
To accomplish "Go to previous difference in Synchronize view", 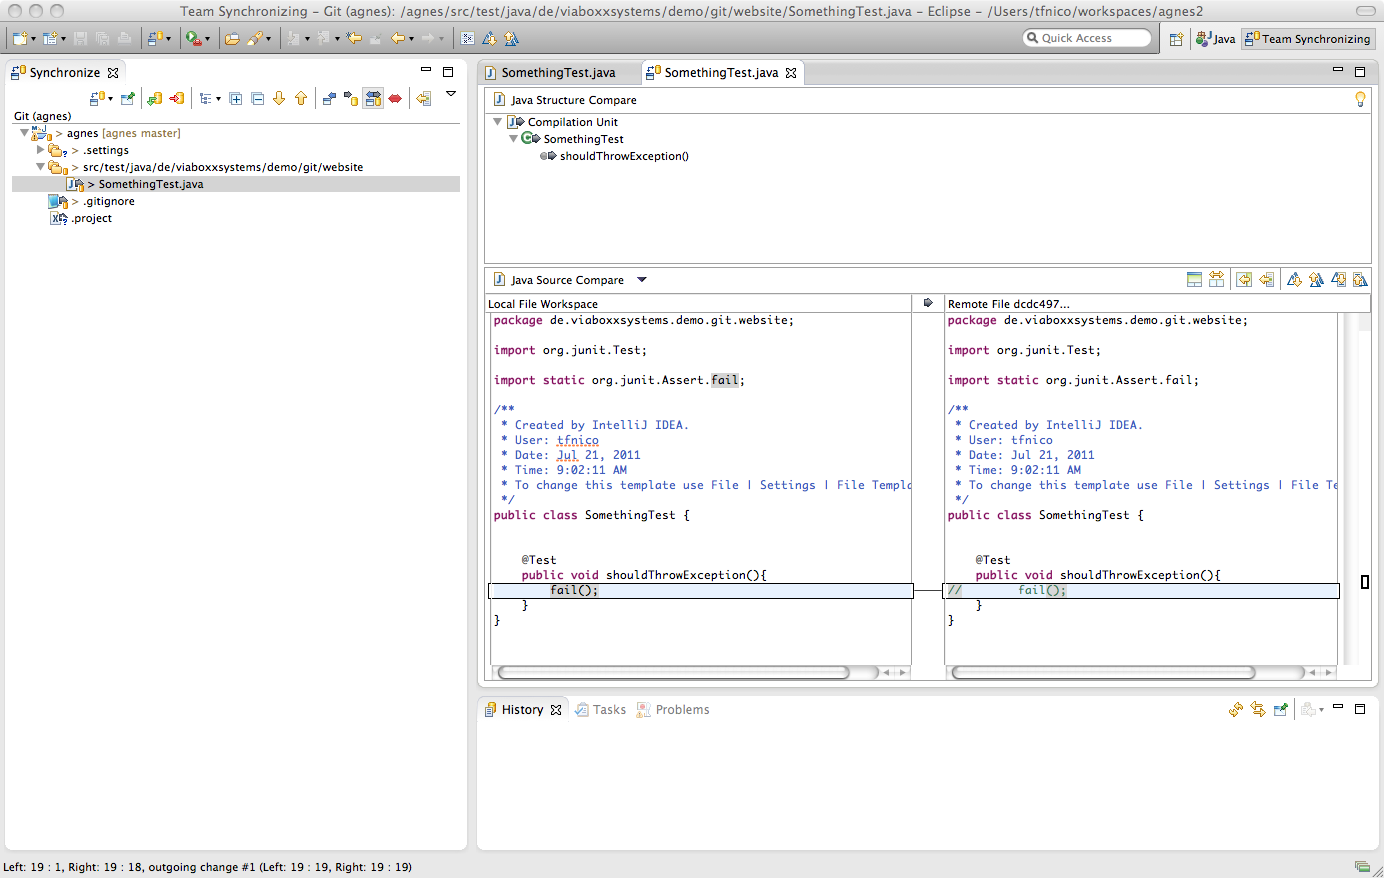I will 301,98.
